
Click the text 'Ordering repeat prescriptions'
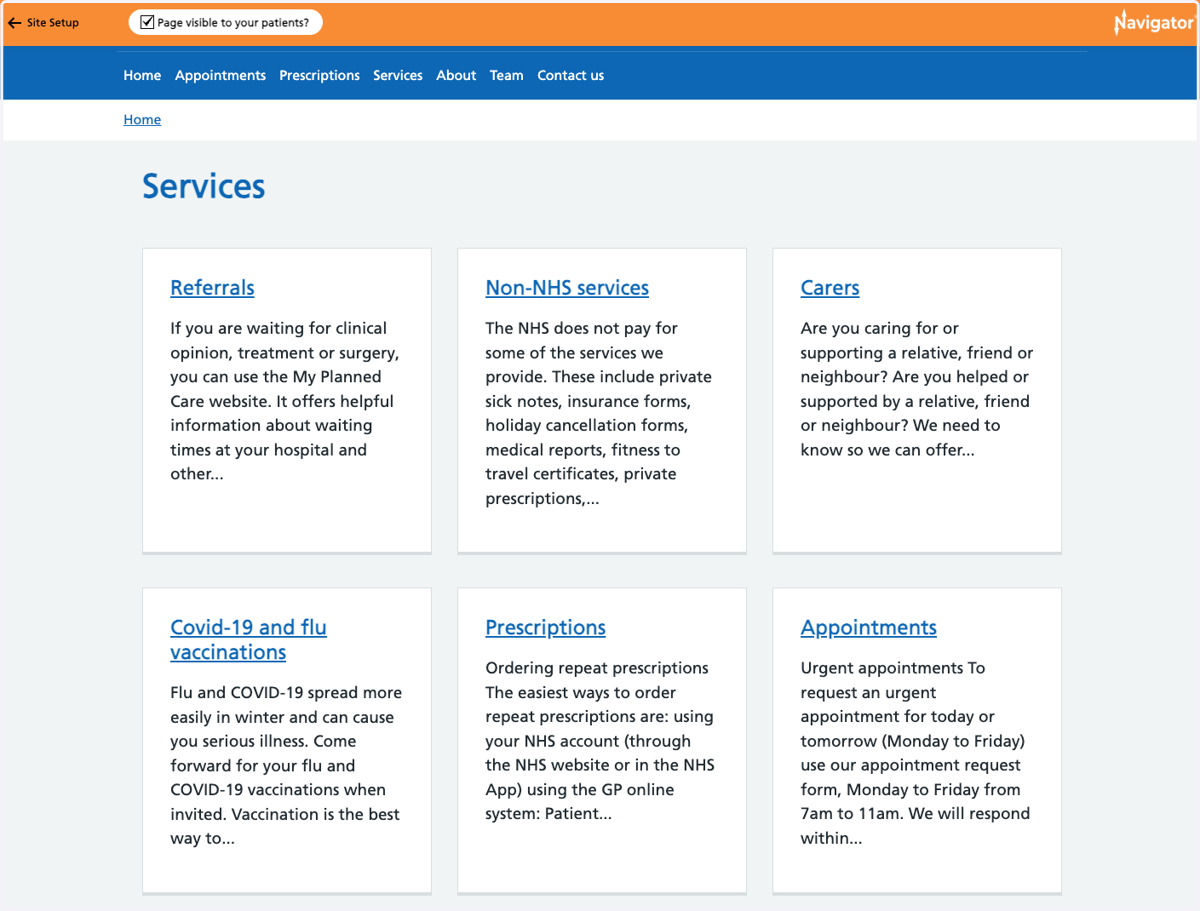tap(597, 668)
